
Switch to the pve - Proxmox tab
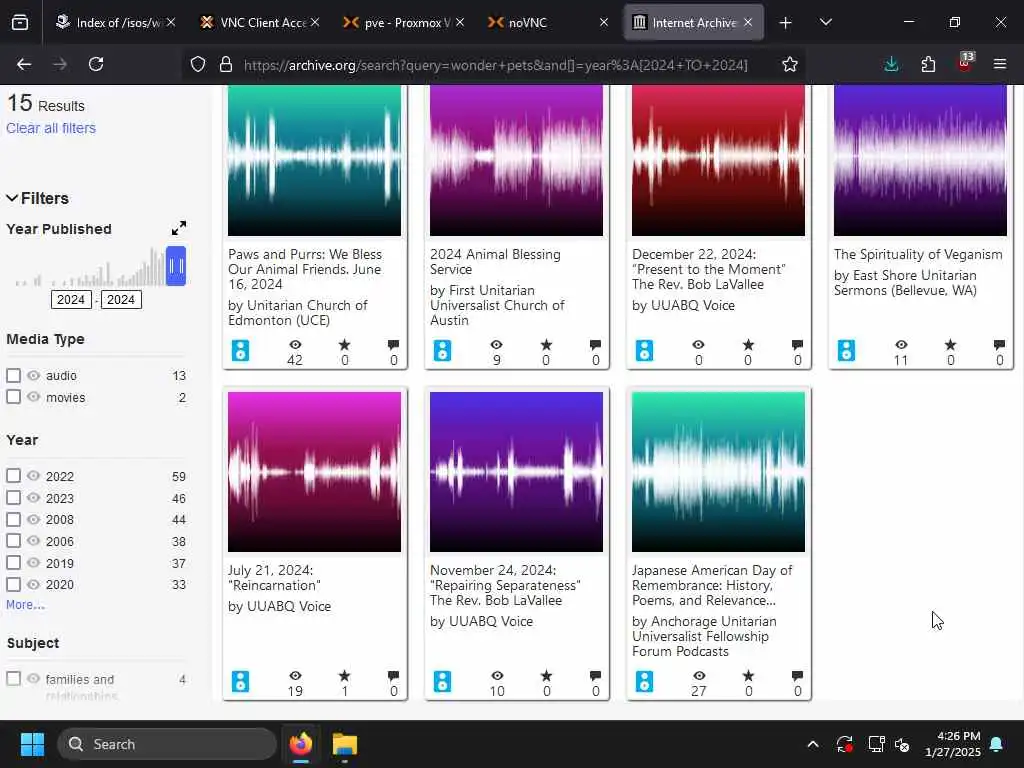(x=403, y=23)
